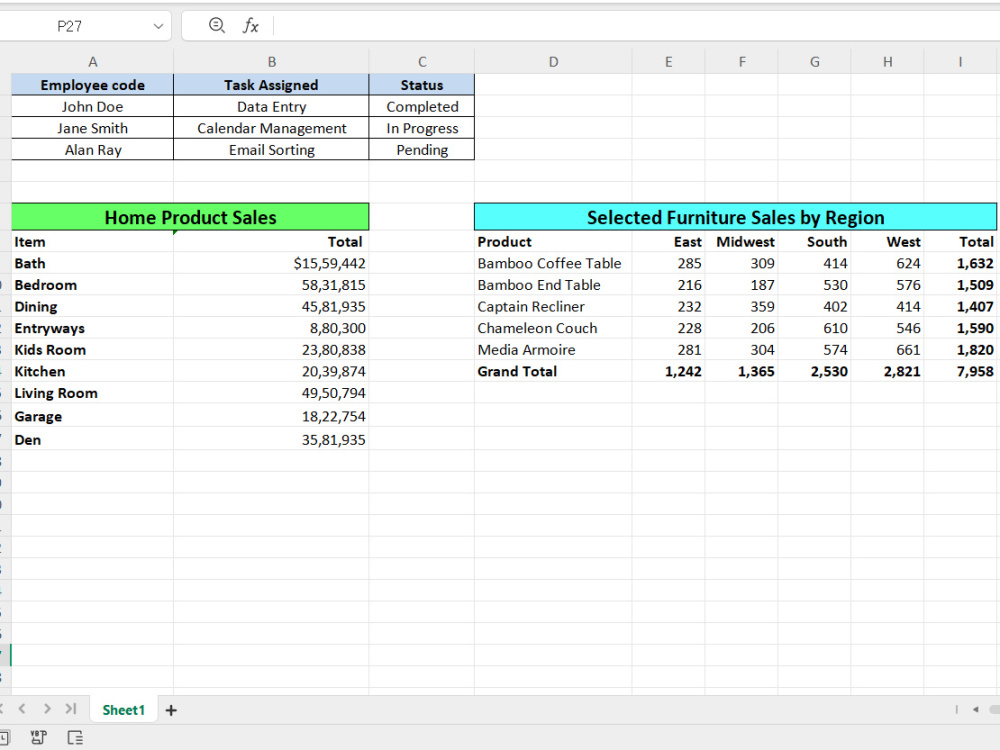1000x750 pixels.
Task: Click the West grand total 2,821 cell
Action: [x=887, y=371]
